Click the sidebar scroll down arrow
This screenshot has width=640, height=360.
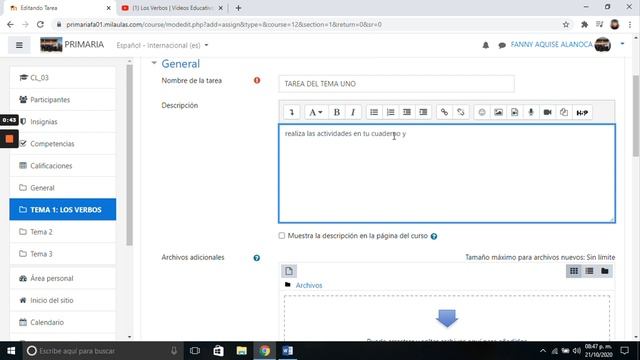tap(129, 337)
